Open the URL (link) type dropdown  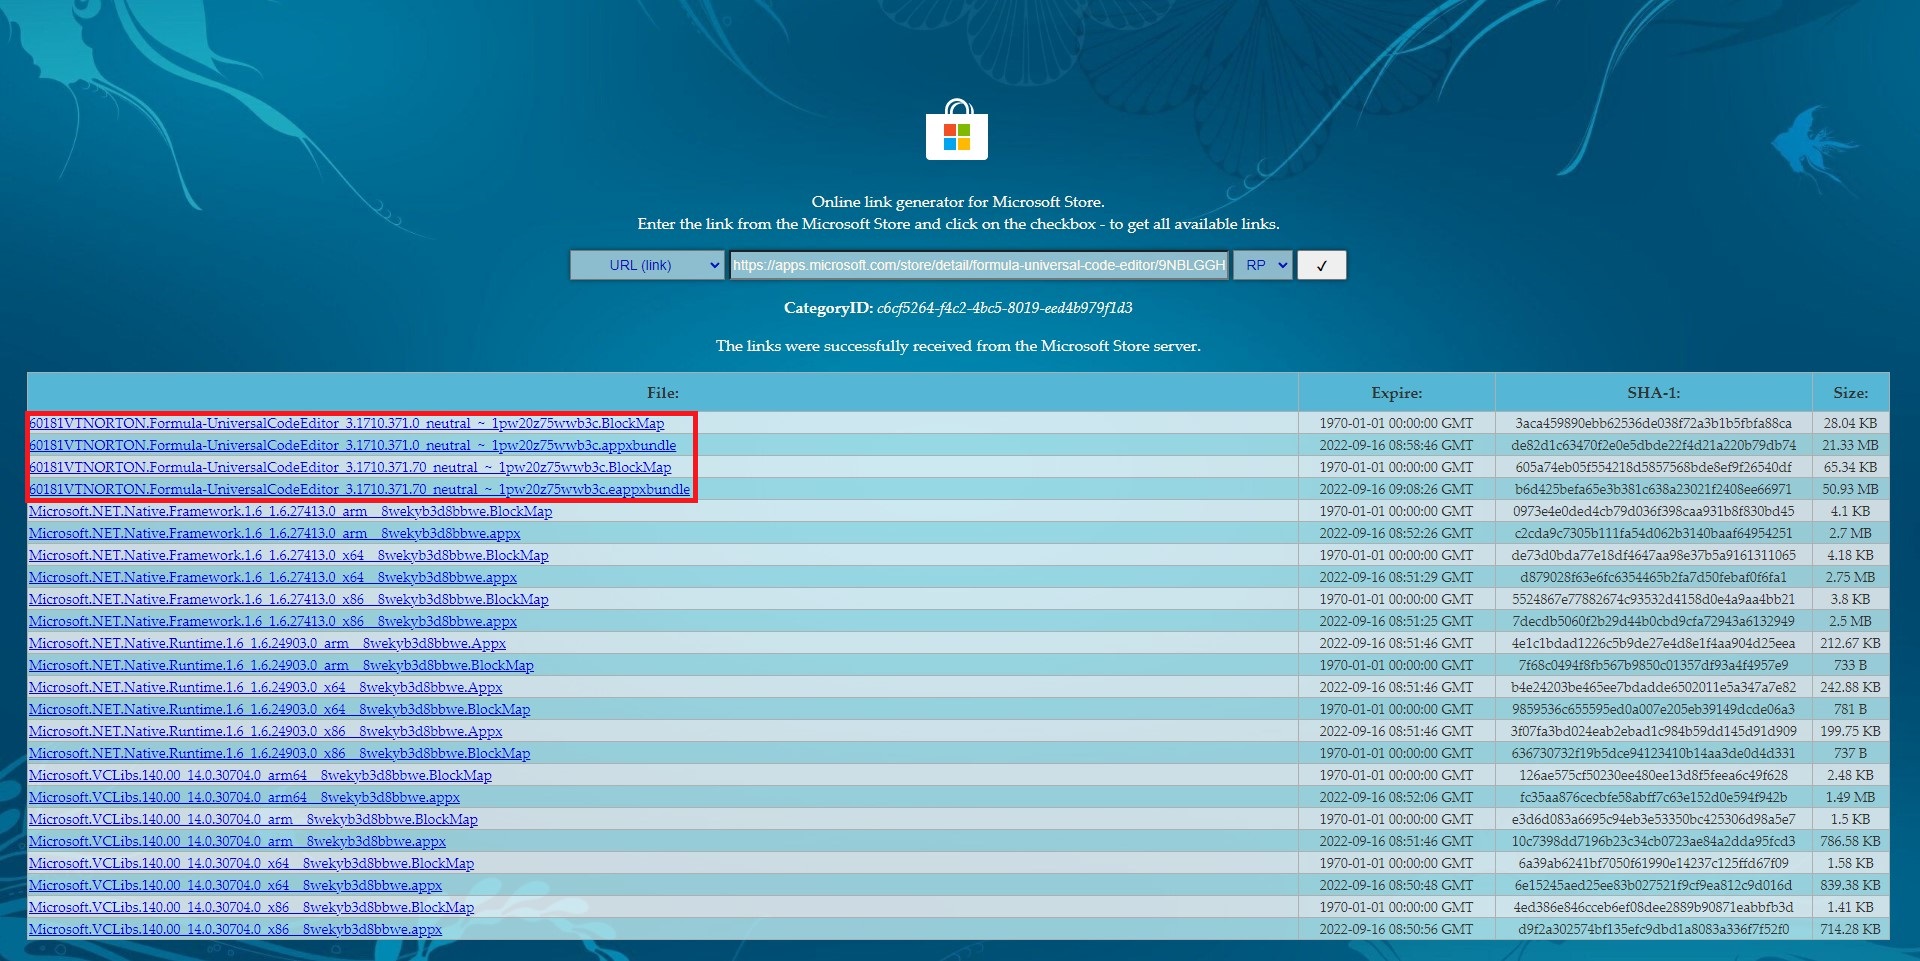pyautogui.click(x=646, y=265)
